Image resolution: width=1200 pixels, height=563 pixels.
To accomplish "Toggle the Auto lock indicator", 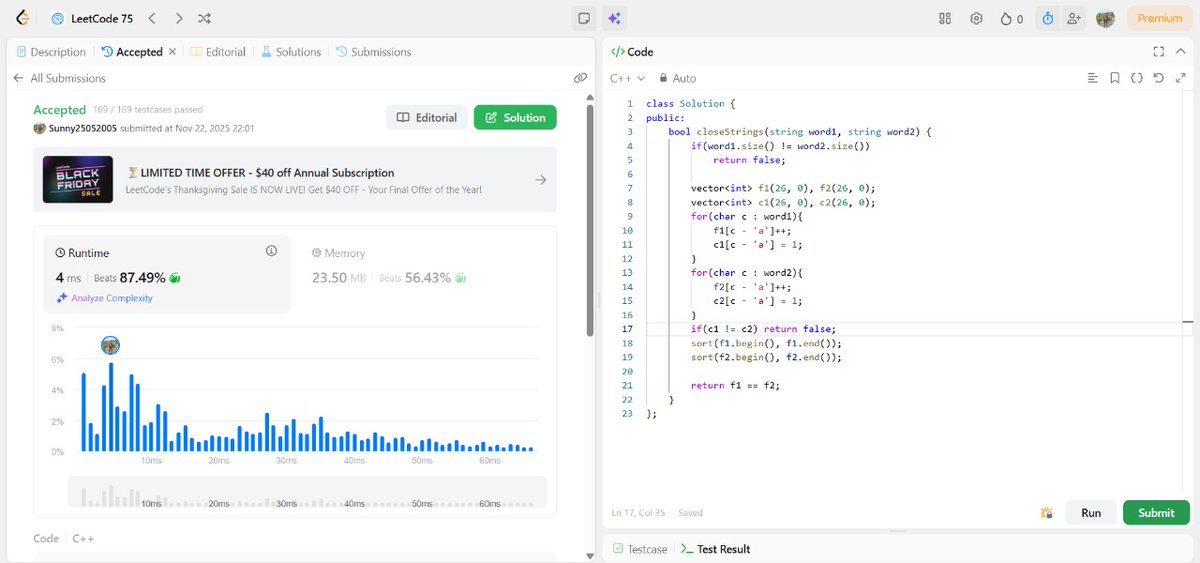I will 678,78.
